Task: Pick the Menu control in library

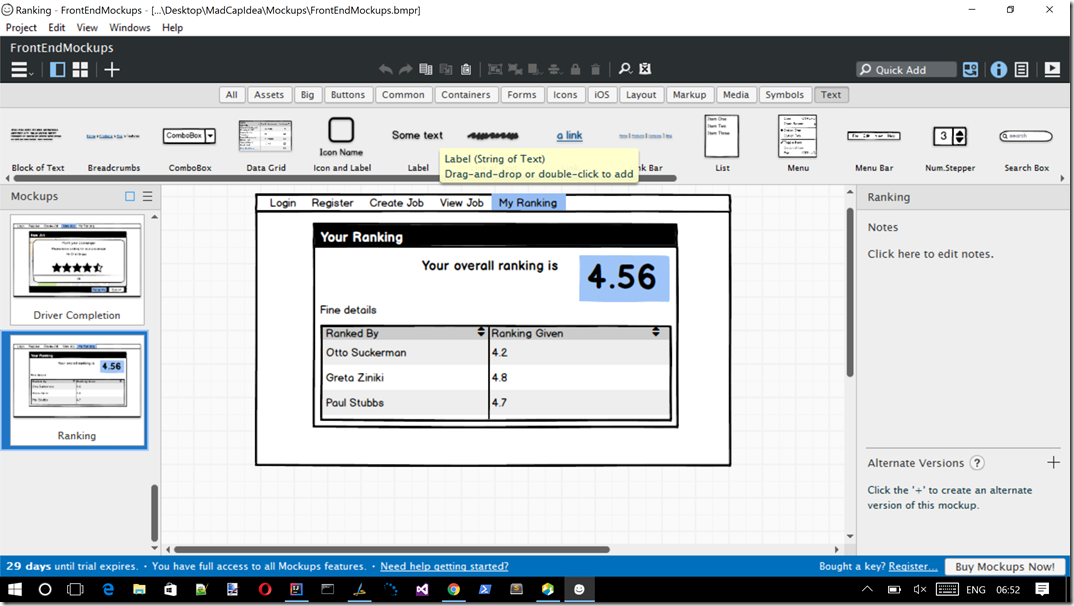Action: click(798, 143)
